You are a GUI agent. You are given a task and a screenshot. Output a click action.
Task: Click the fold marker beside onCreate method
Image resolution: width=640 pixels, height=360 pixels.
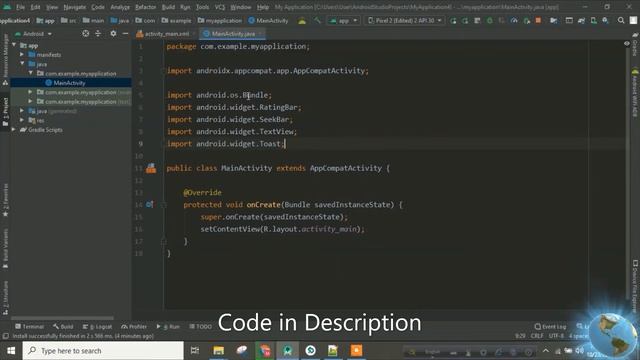(164, 204)
